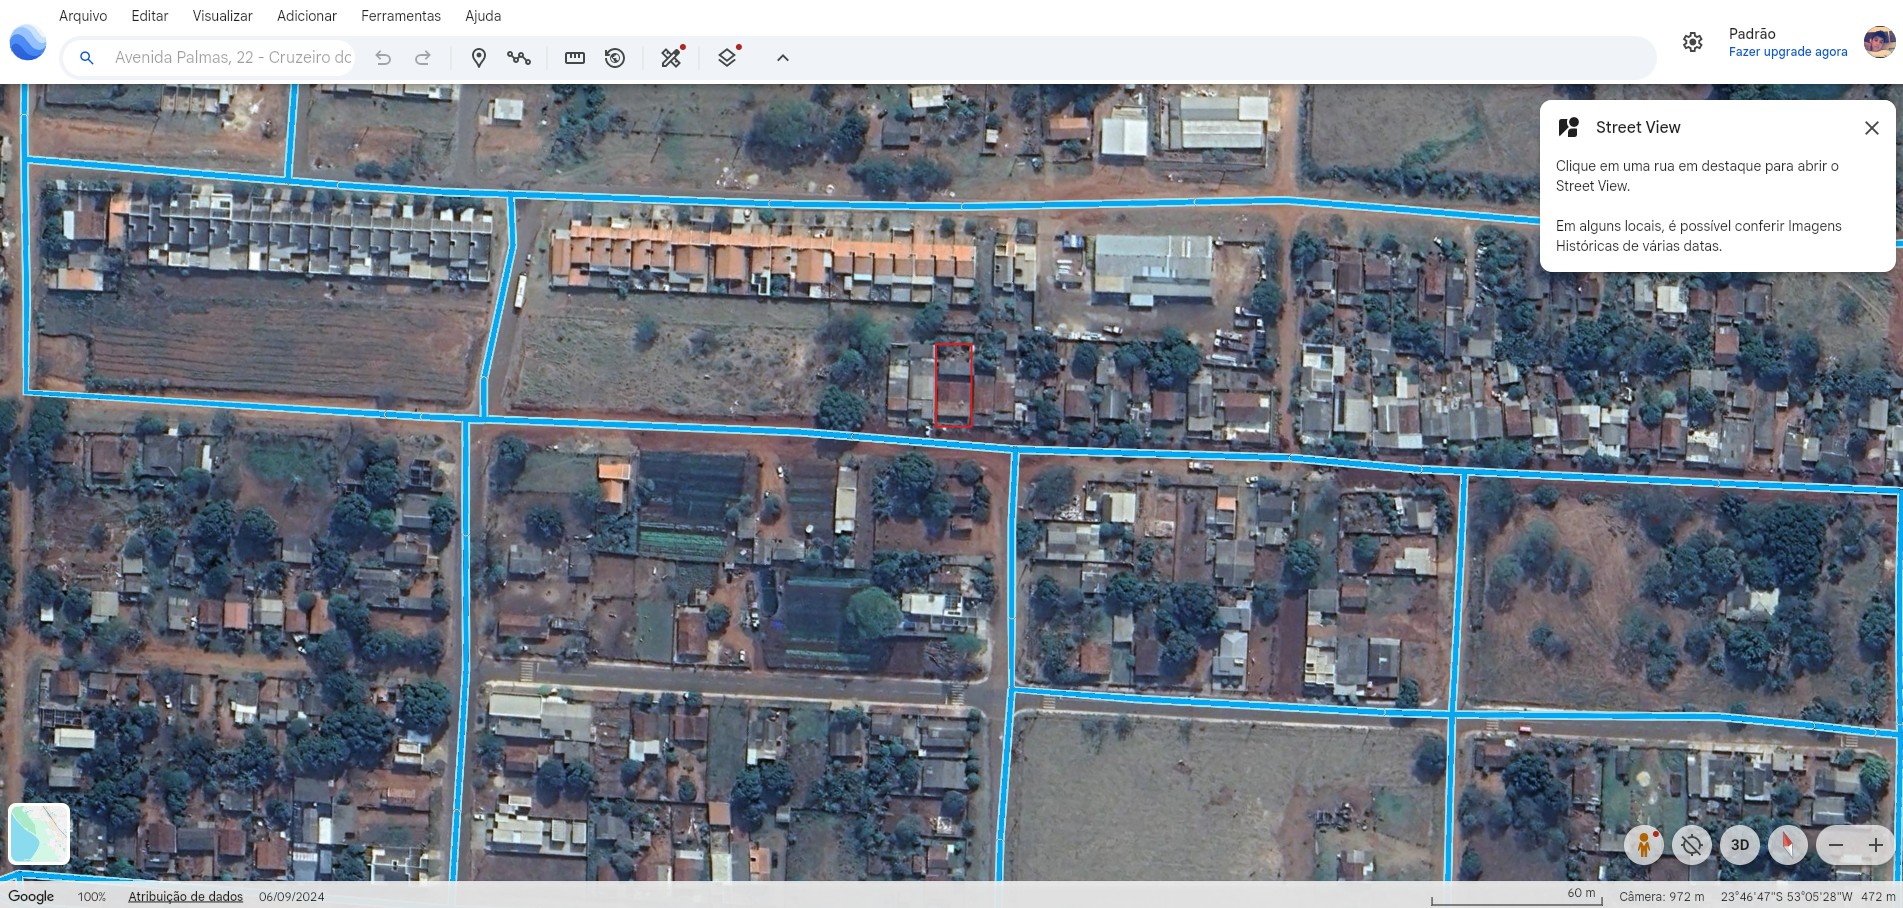Open Atribuição de dados link
The width and height of the screenshot is (1903, 908).
click(x=185, y=897)
